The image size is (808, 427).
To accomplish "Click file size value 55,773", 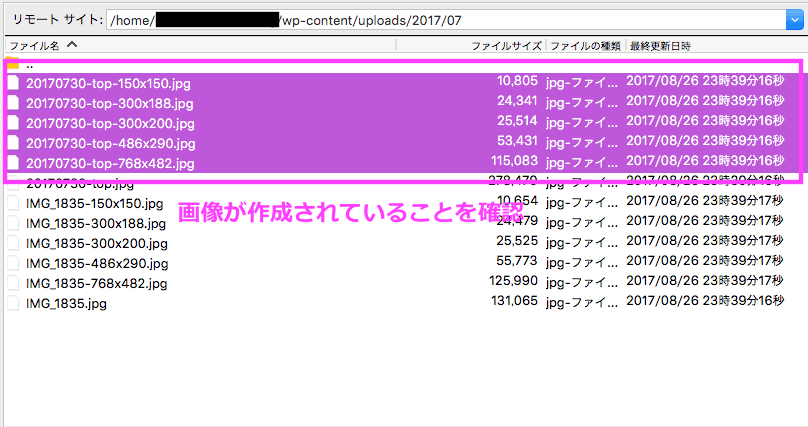I will [x=517, y=261].
